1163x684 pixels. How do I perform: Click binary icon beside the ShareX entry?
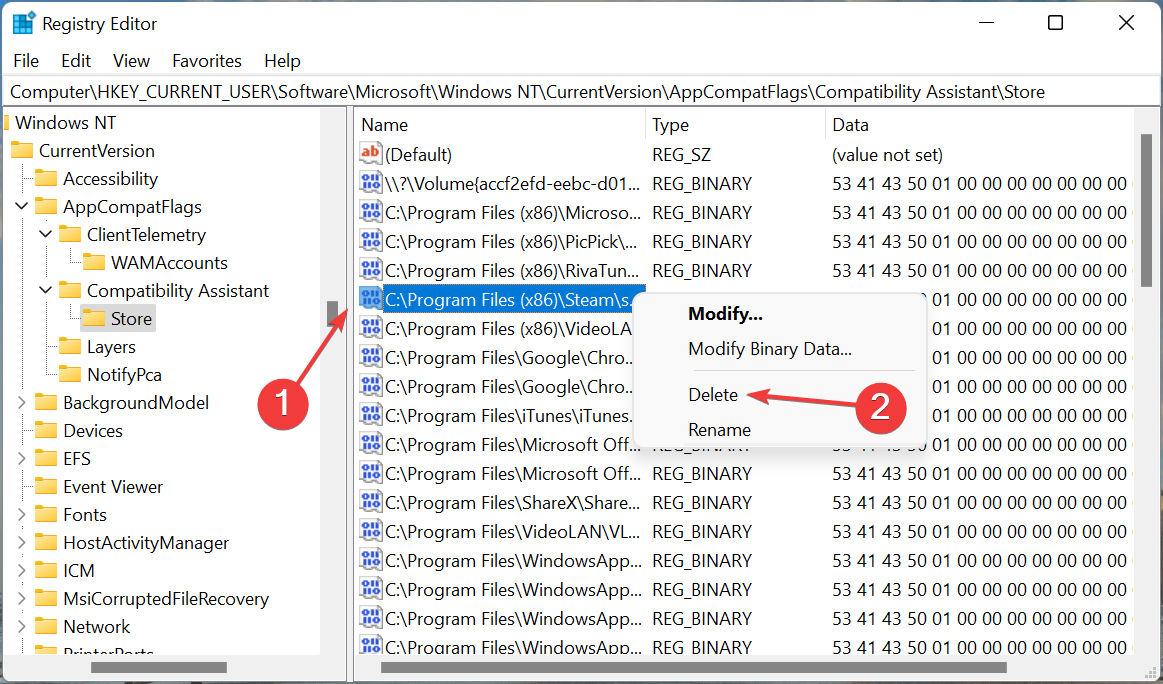(370, 502)
